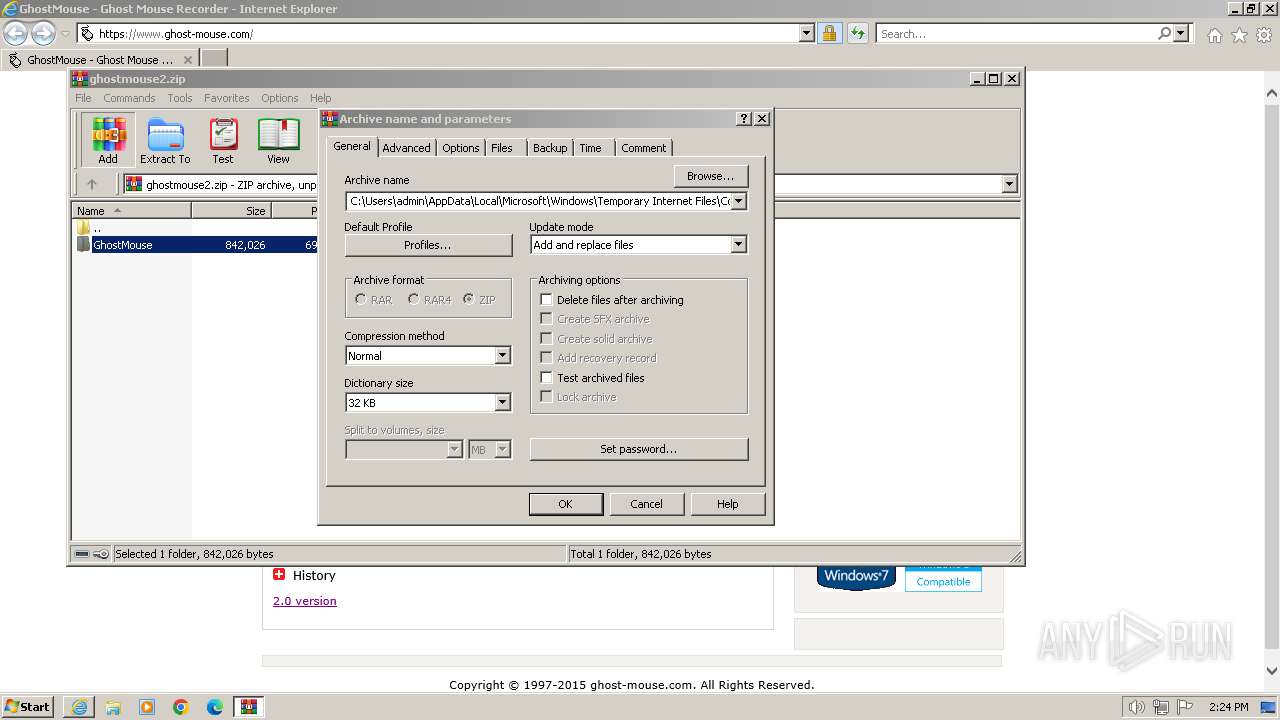
Task: Click the Size column header
Action: click(232, 210)
